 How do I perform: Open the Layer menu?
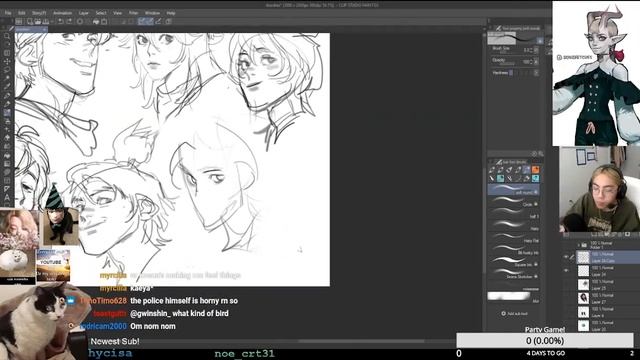click(84, 13)
